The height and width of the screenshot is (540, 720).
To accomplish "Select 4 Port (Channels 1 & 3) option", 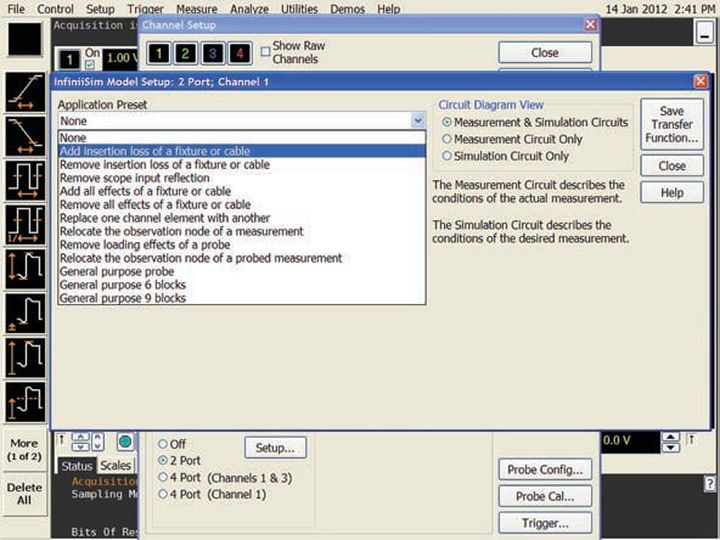I will coord(225,478).
